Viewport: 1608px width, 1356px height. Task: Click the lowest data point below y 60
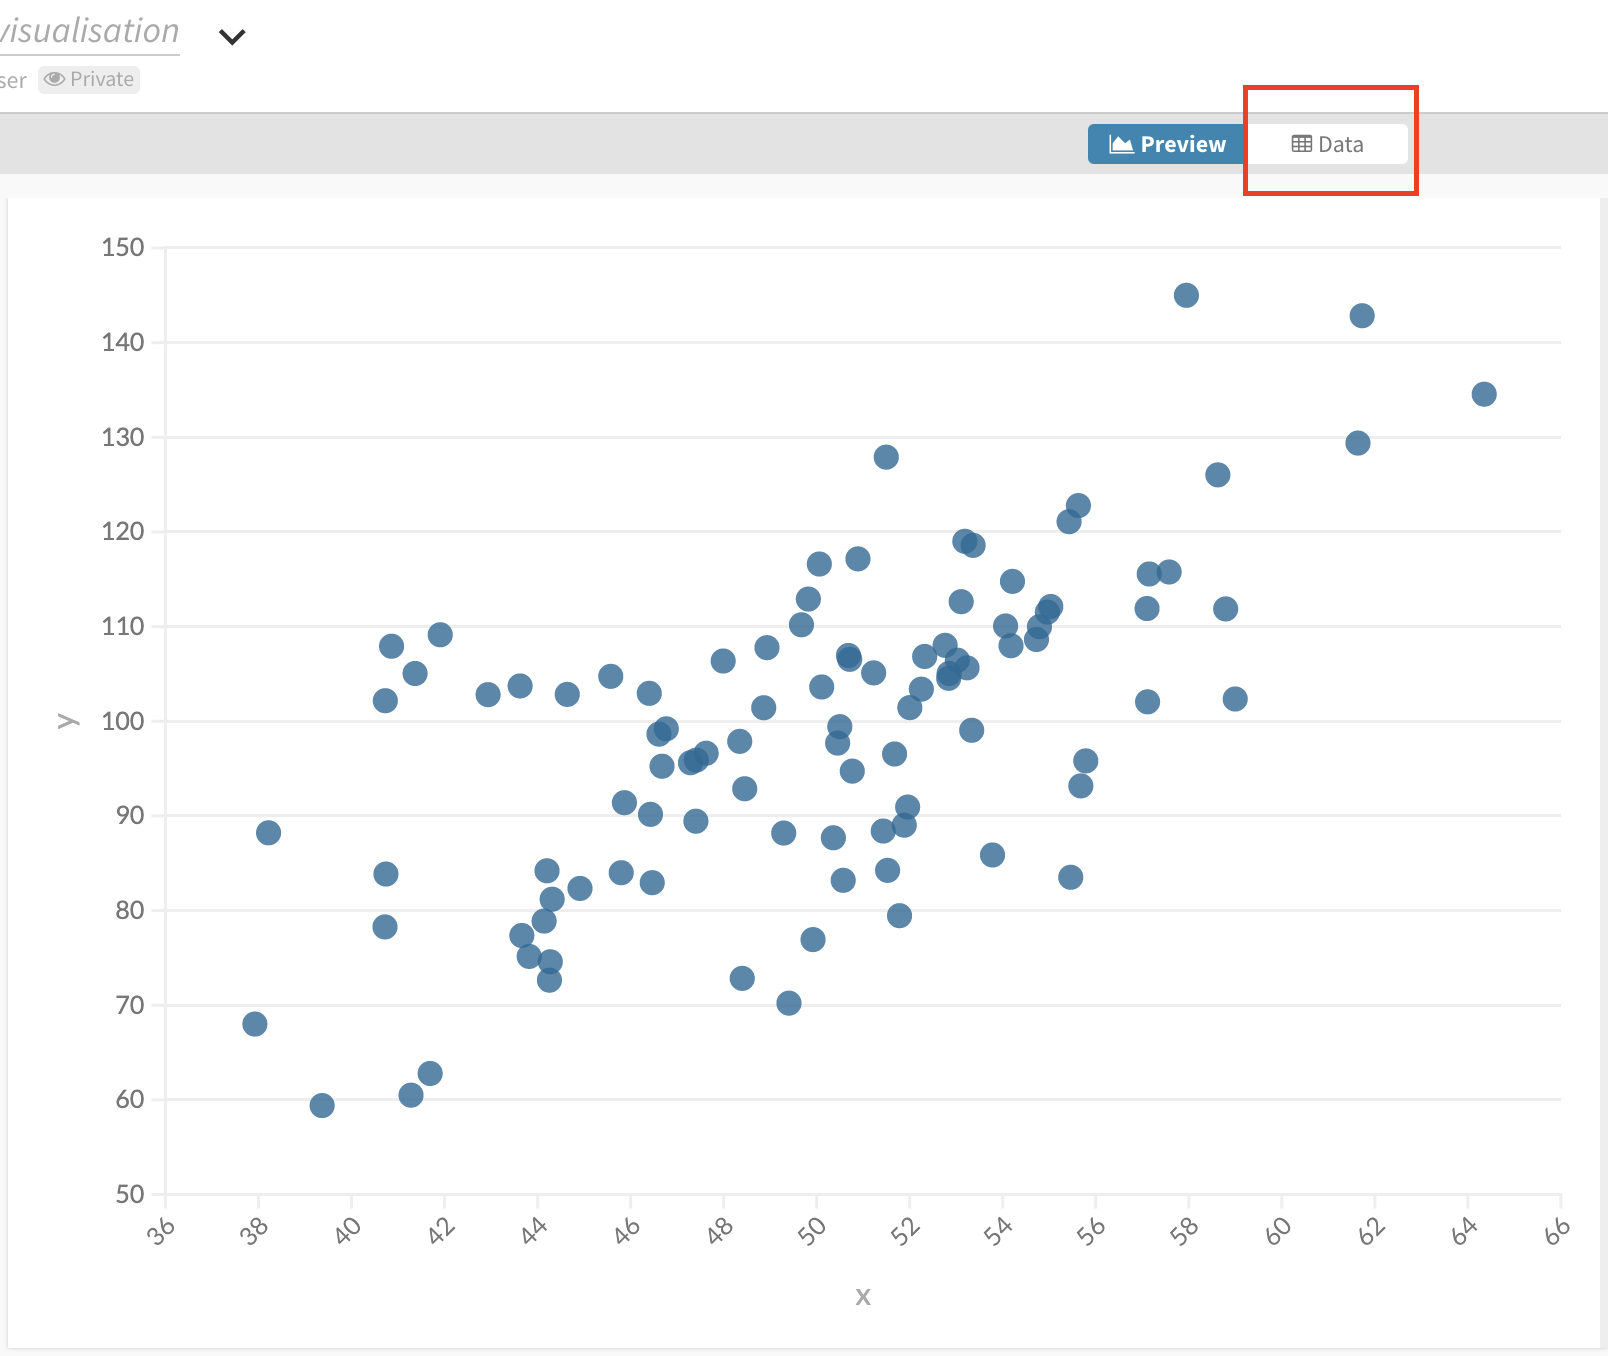(x=322, y=1105)
